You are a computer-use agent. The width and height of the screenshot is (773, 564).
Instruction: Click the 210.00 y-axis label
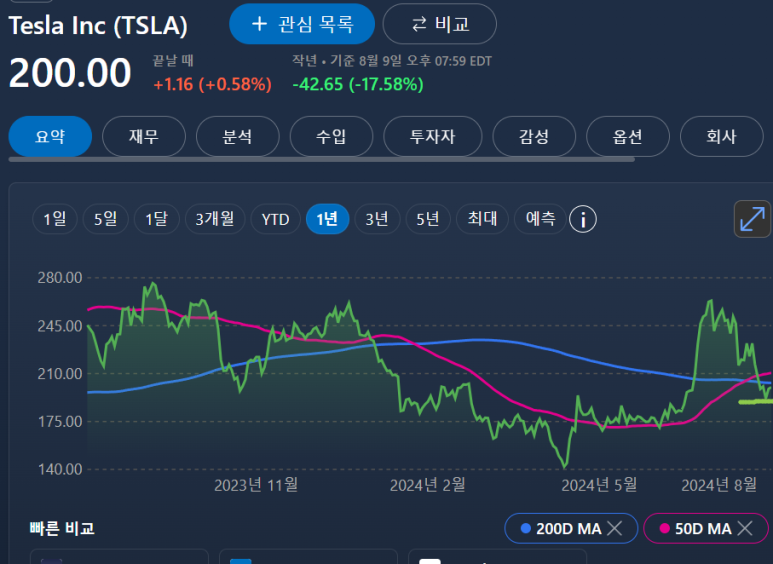pos(60,374)
